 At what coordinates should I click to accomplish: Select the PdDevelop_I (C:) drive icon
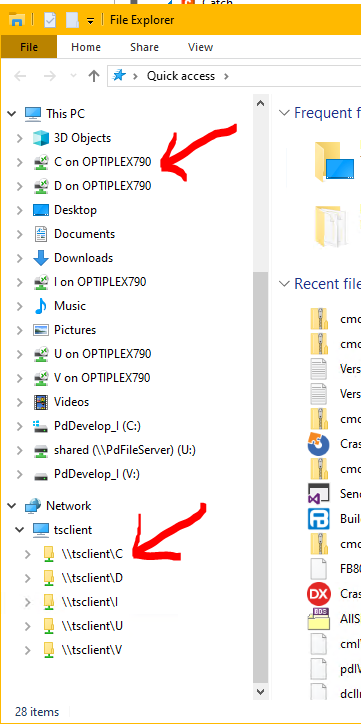click(41, 426)
